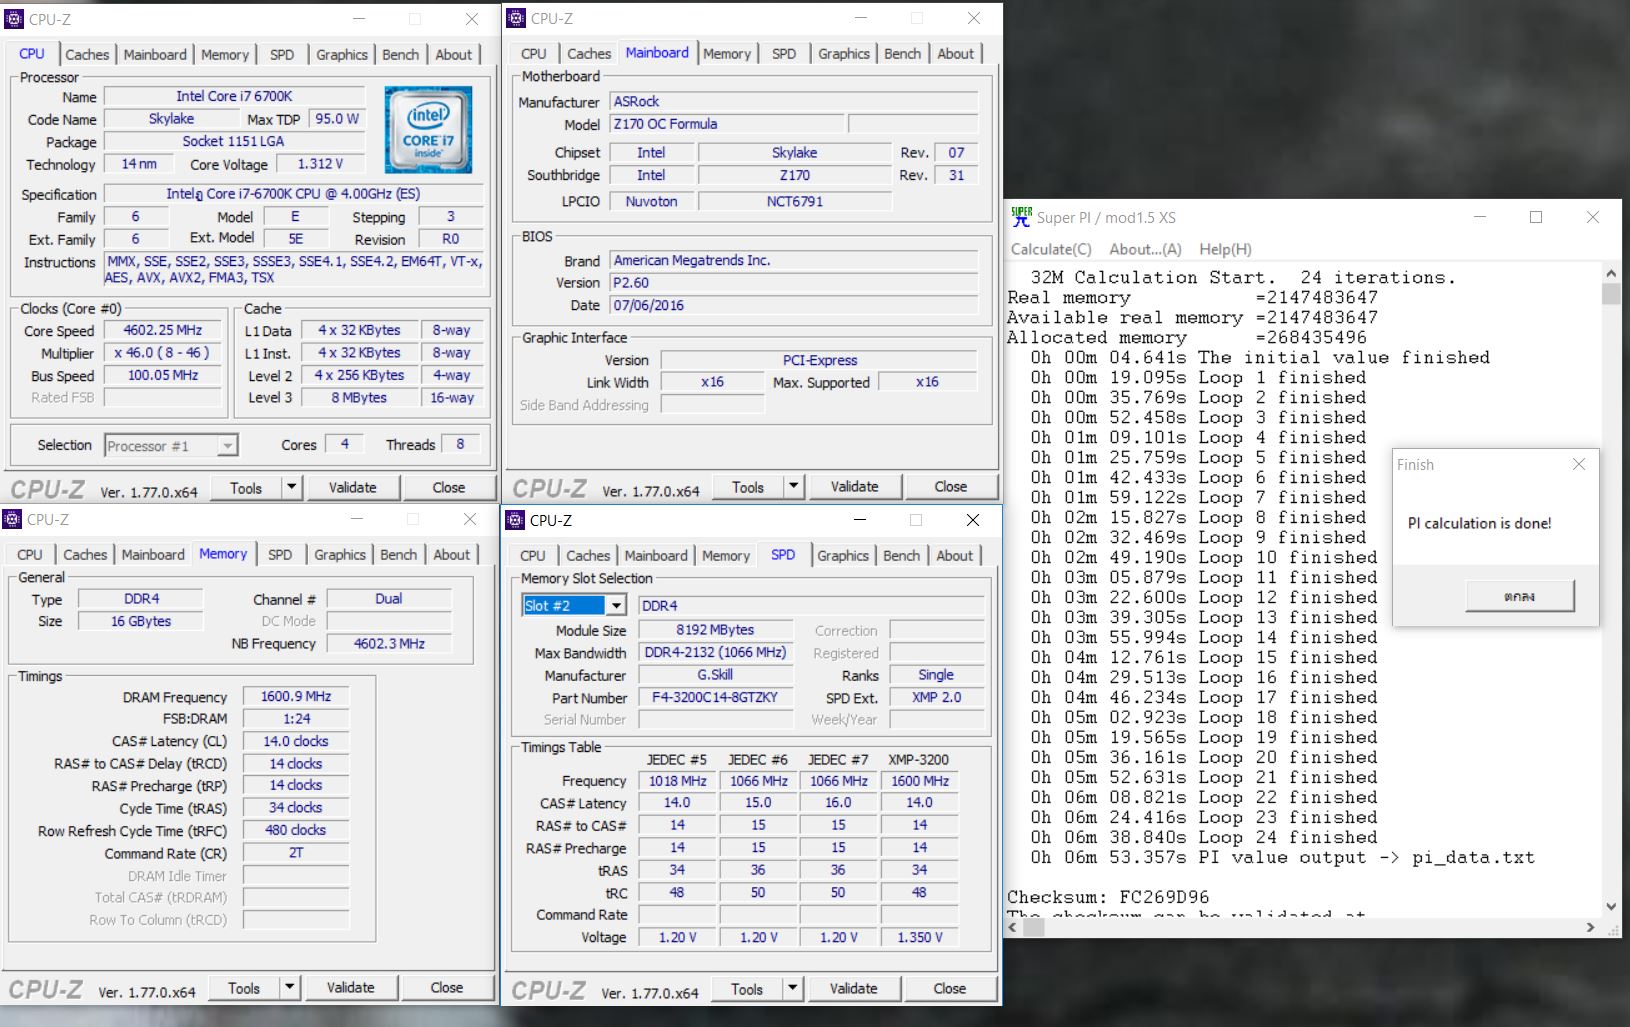Click the BIOS version field P2.60

pyautogui.click(x=794, y=283)
